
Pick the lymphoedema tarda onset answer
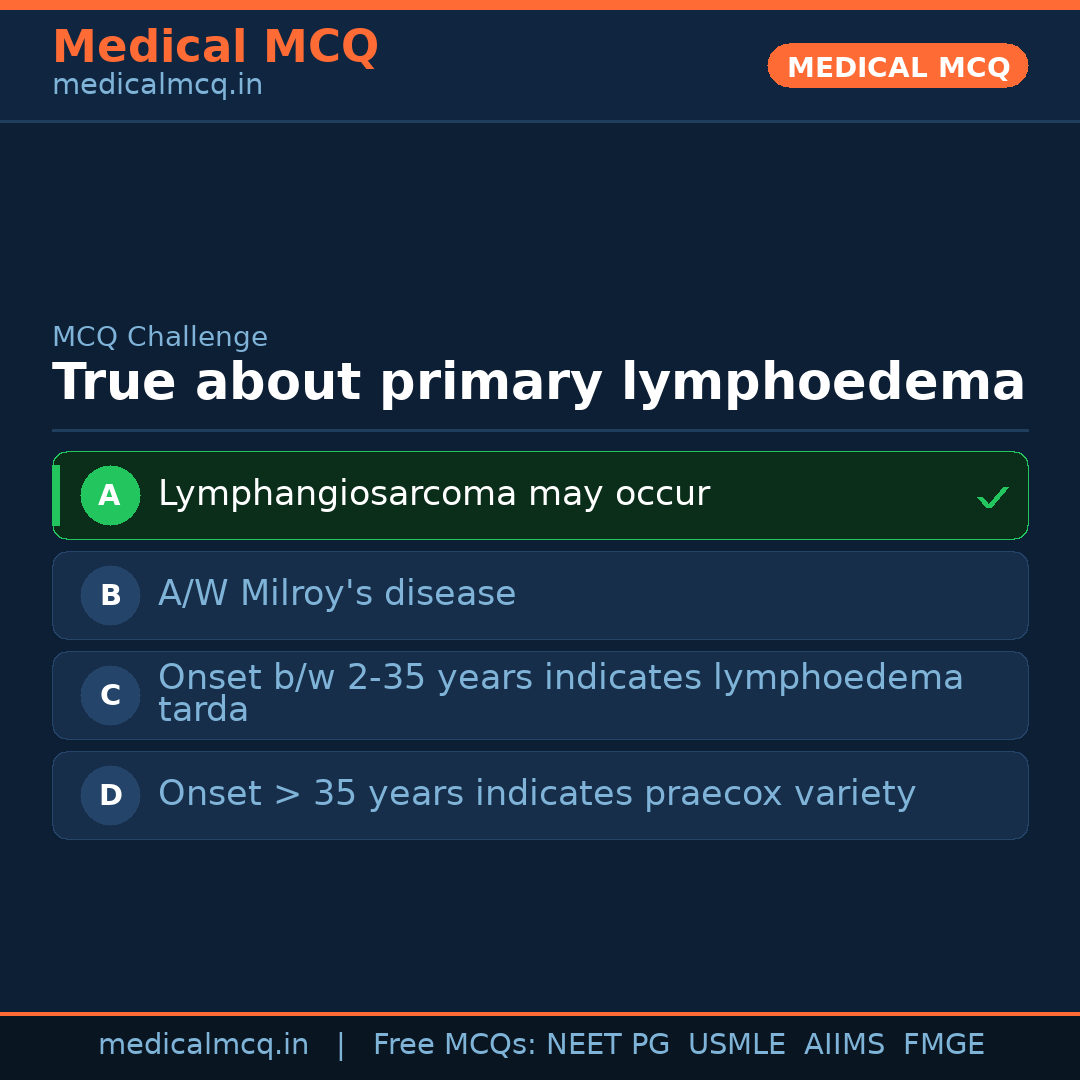[x=560, y=694]
